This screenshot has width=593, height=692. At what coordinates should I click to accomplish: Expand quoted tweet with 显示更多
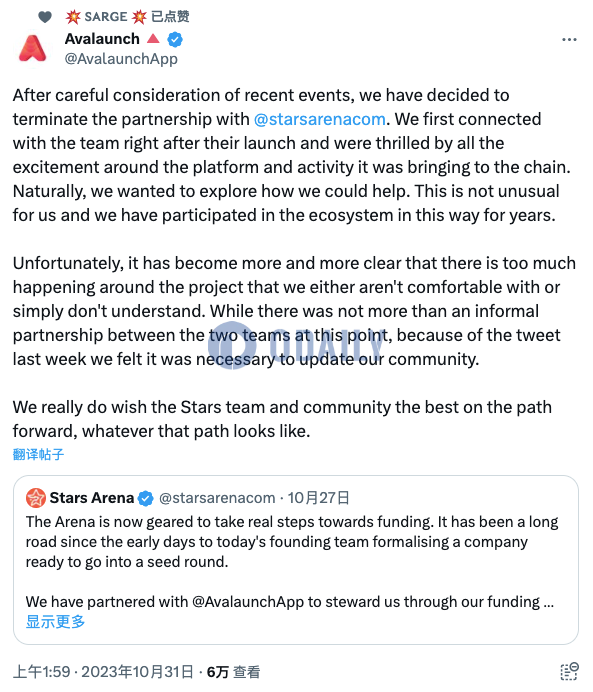click(55, 621)
